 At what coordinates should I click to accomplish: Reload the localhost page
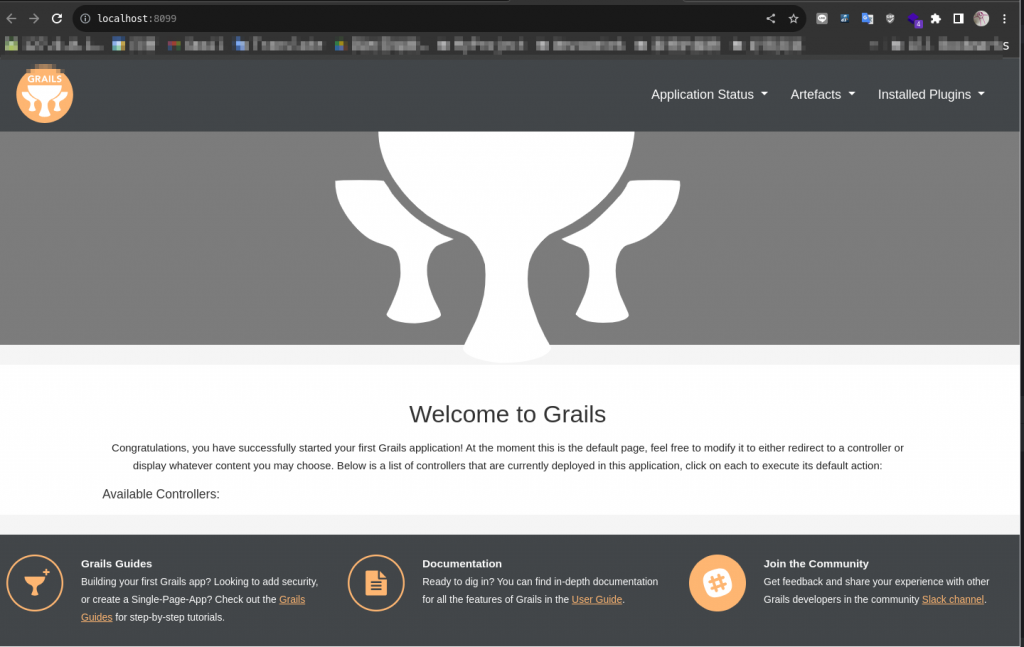pyautogui.click(x=57, y=18)
